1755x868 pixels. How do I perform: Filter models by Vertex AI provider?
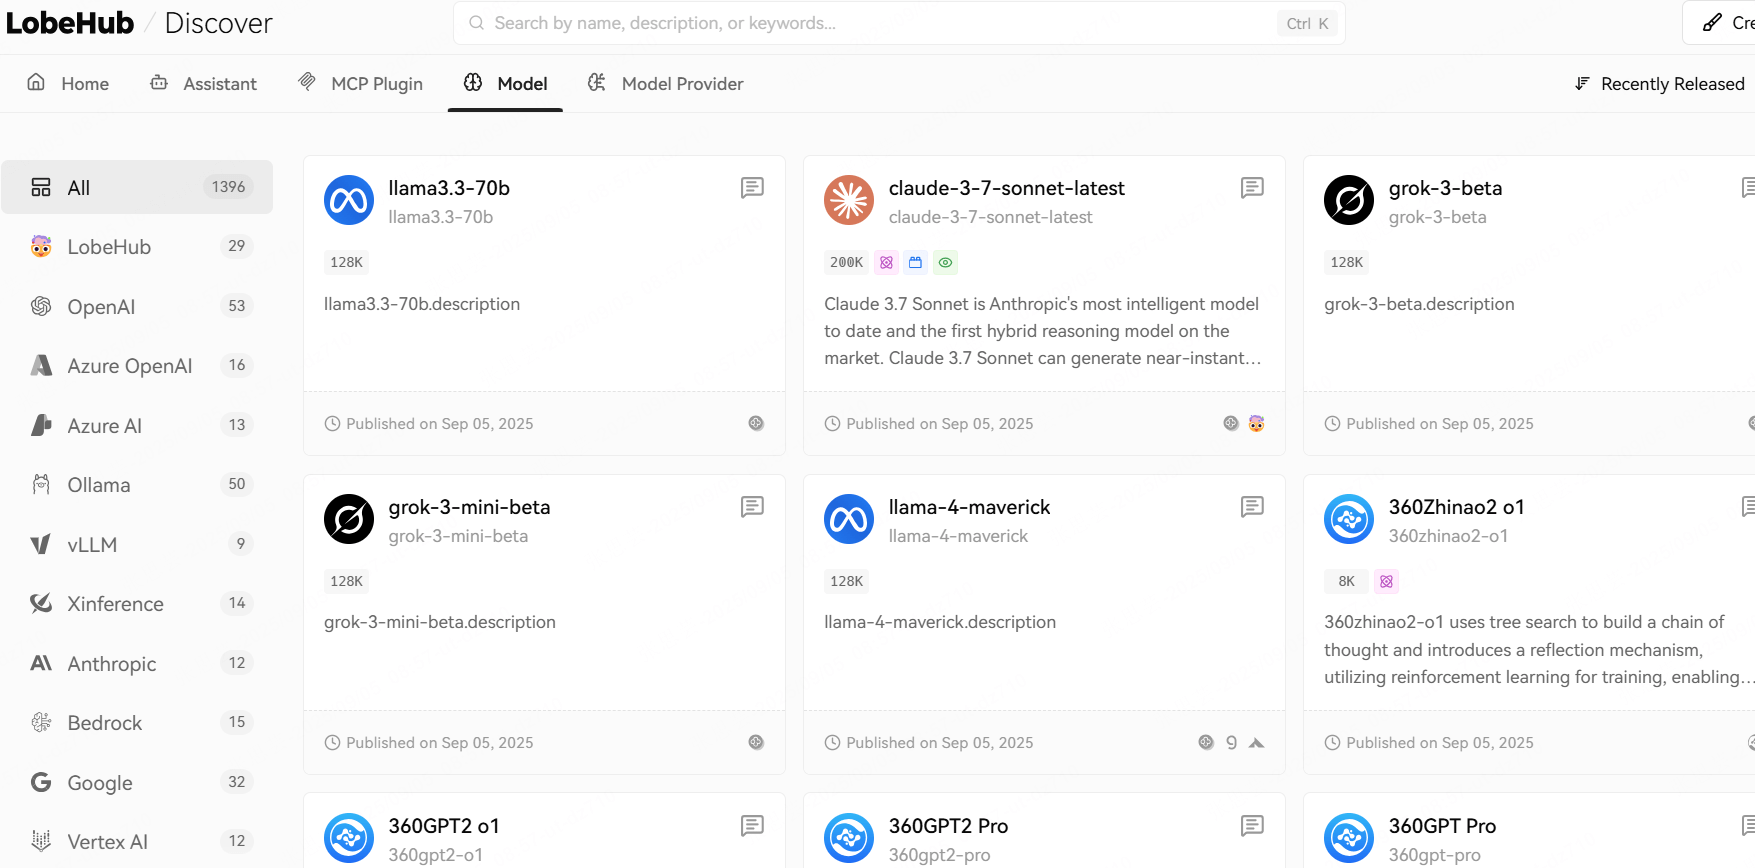(x=137, y=842)
